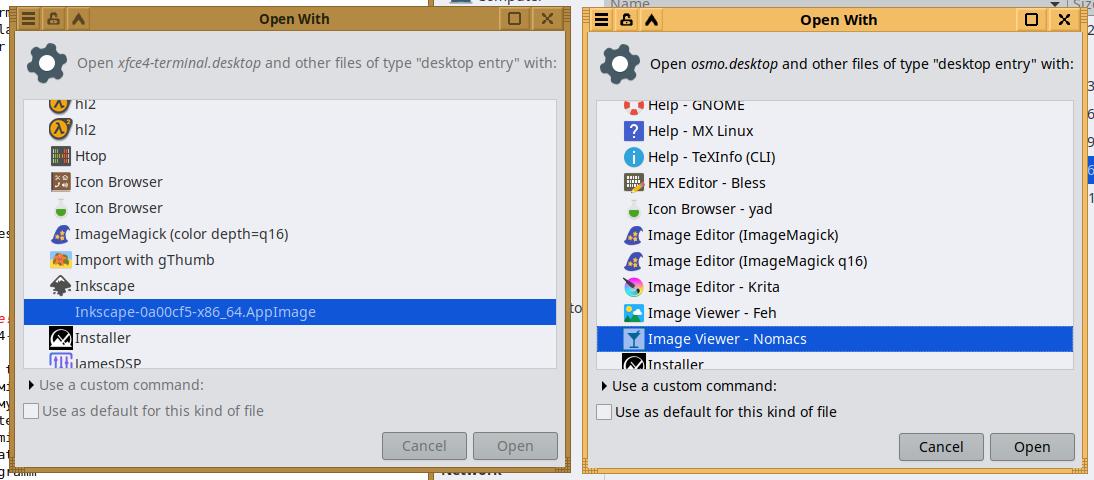The width and height of the screenshot is (1094, 480).
Task: Select the Inkscape icon in left list
Action: 61,286
